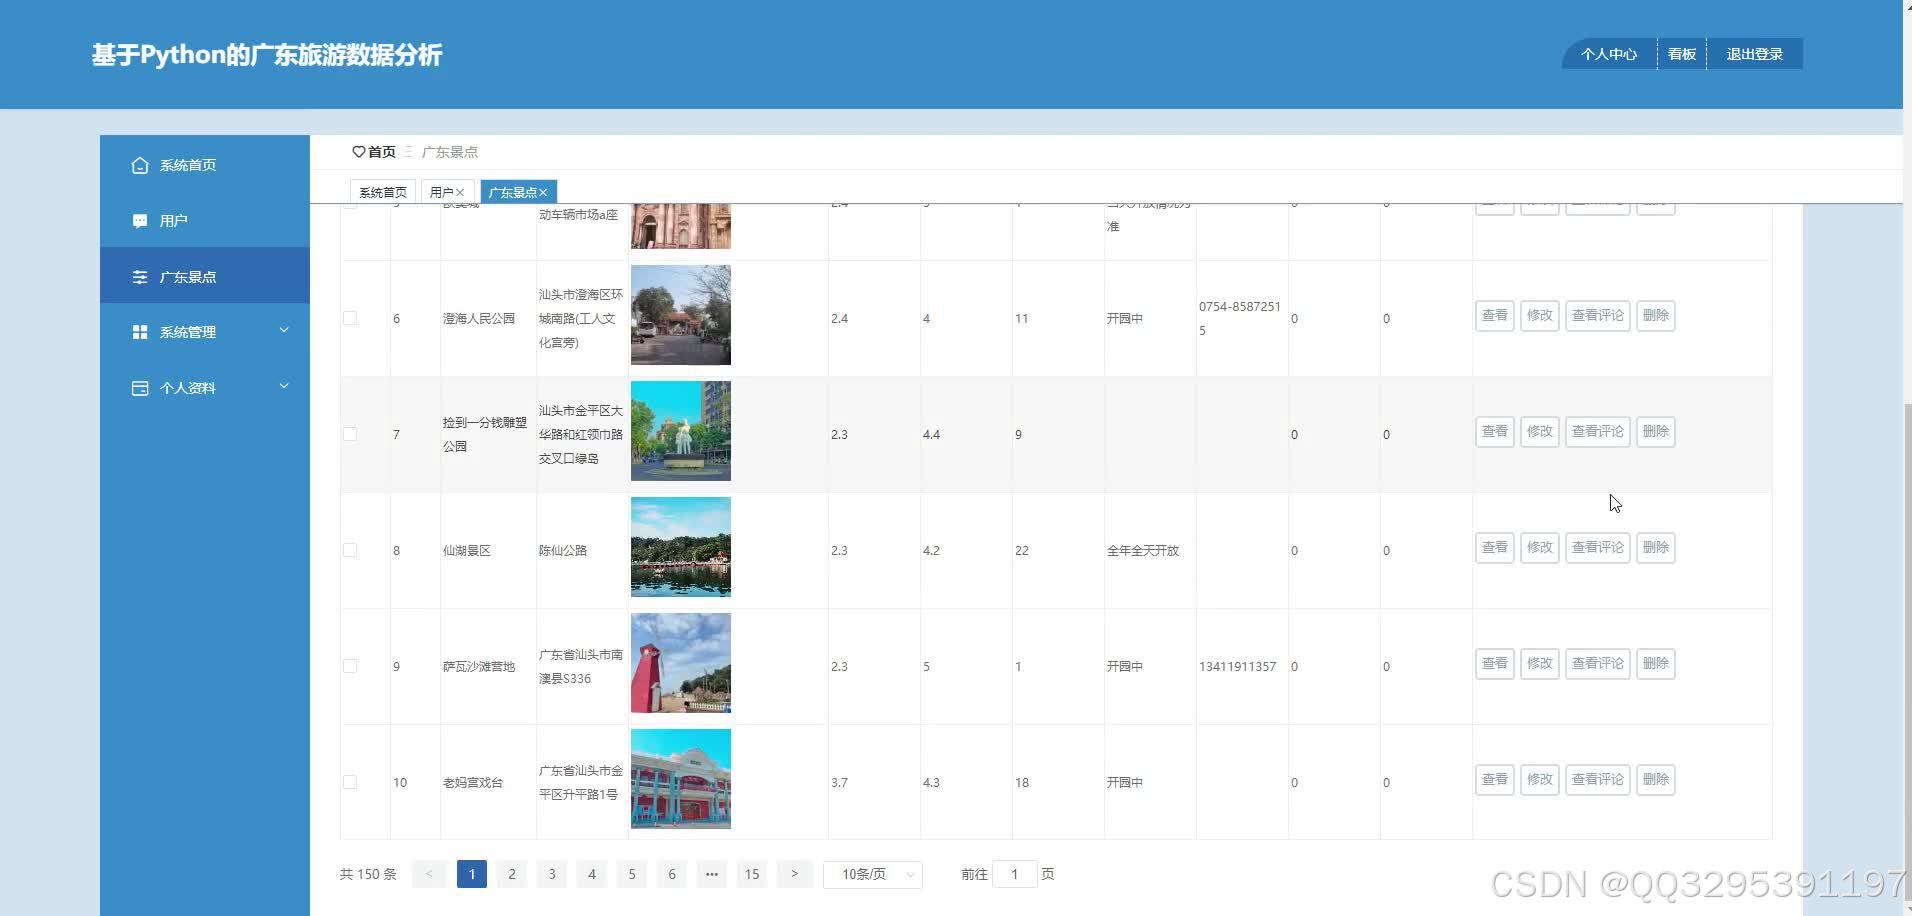Click 查看评论 for 澄海人民公园
Screen dimensions: 1912x916
(1598, 316)
